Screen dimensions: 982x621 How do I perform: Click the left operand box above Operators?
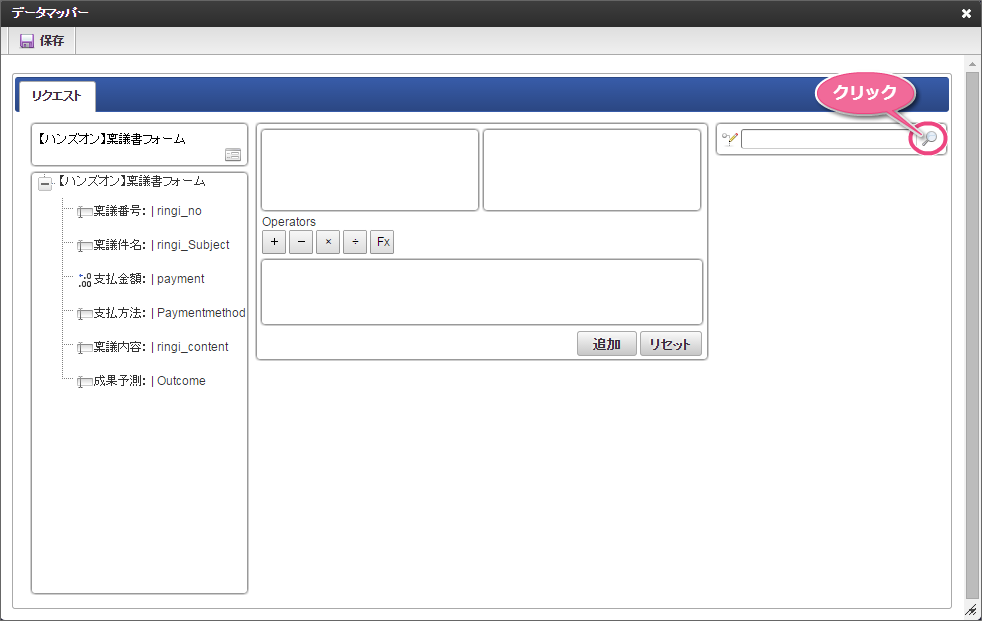[x=370, y=170]
